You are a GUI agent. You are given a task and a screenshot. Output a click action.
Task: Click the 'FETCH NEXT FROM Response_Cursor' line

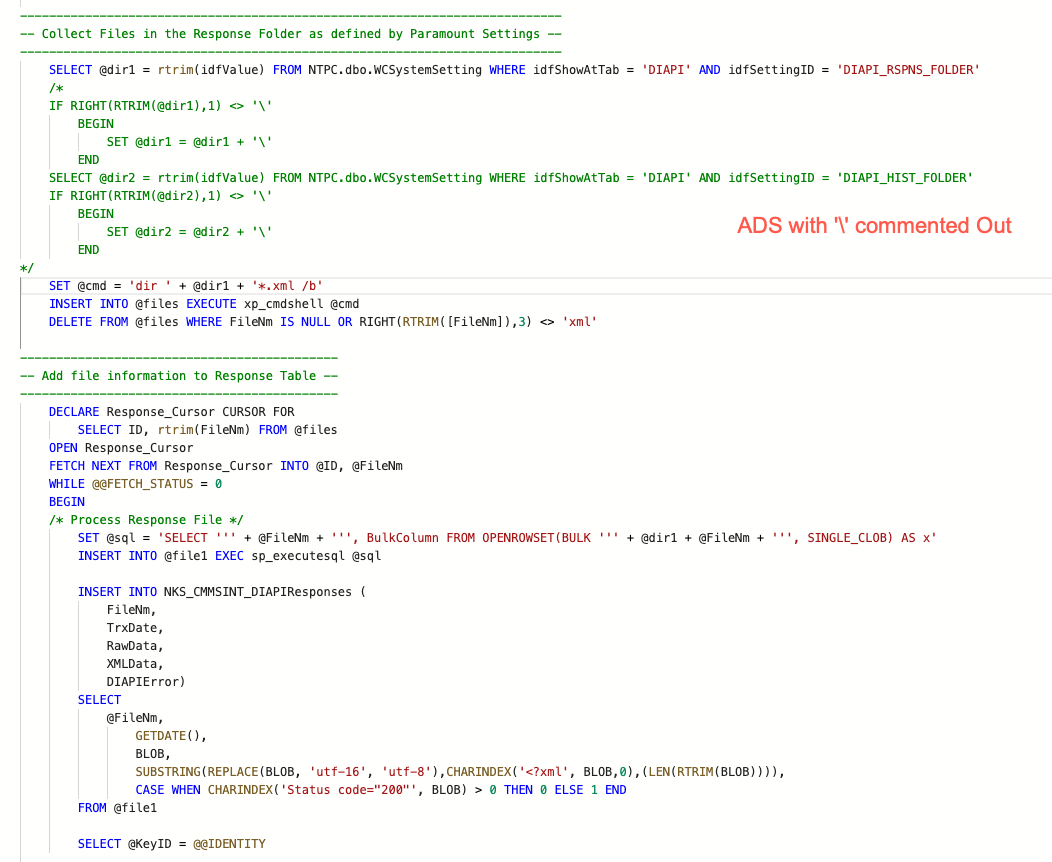[x=225, y=466]
